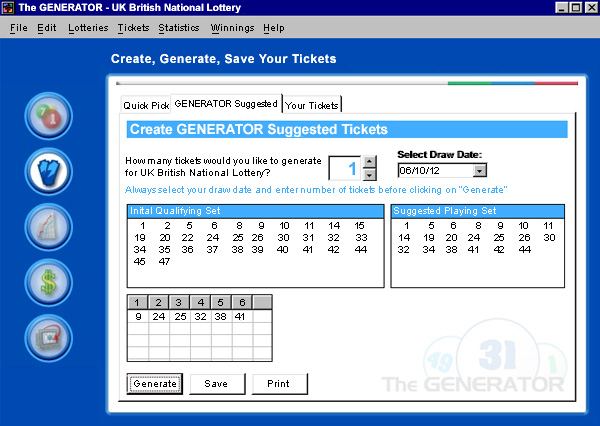Click column header 5 in ticket grid
Viewport: 600px width, 426px height.
[x=221, y=302]
